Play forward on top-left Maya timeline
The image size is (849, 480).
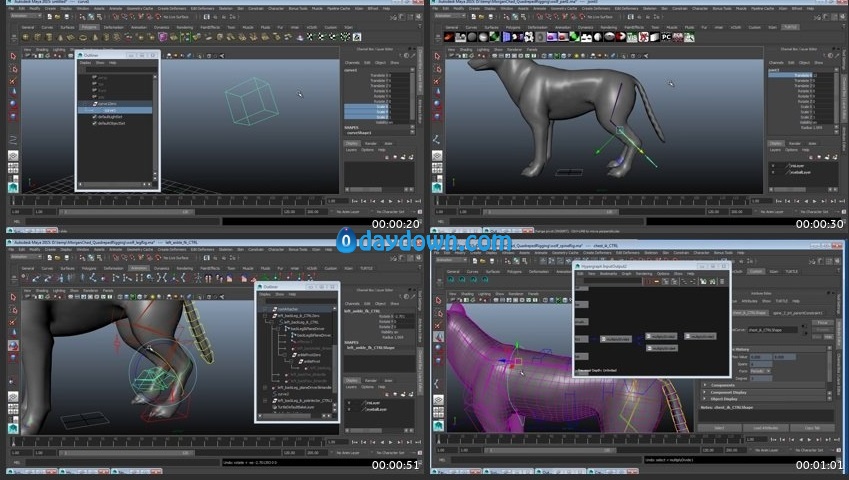tap(391, 201)
